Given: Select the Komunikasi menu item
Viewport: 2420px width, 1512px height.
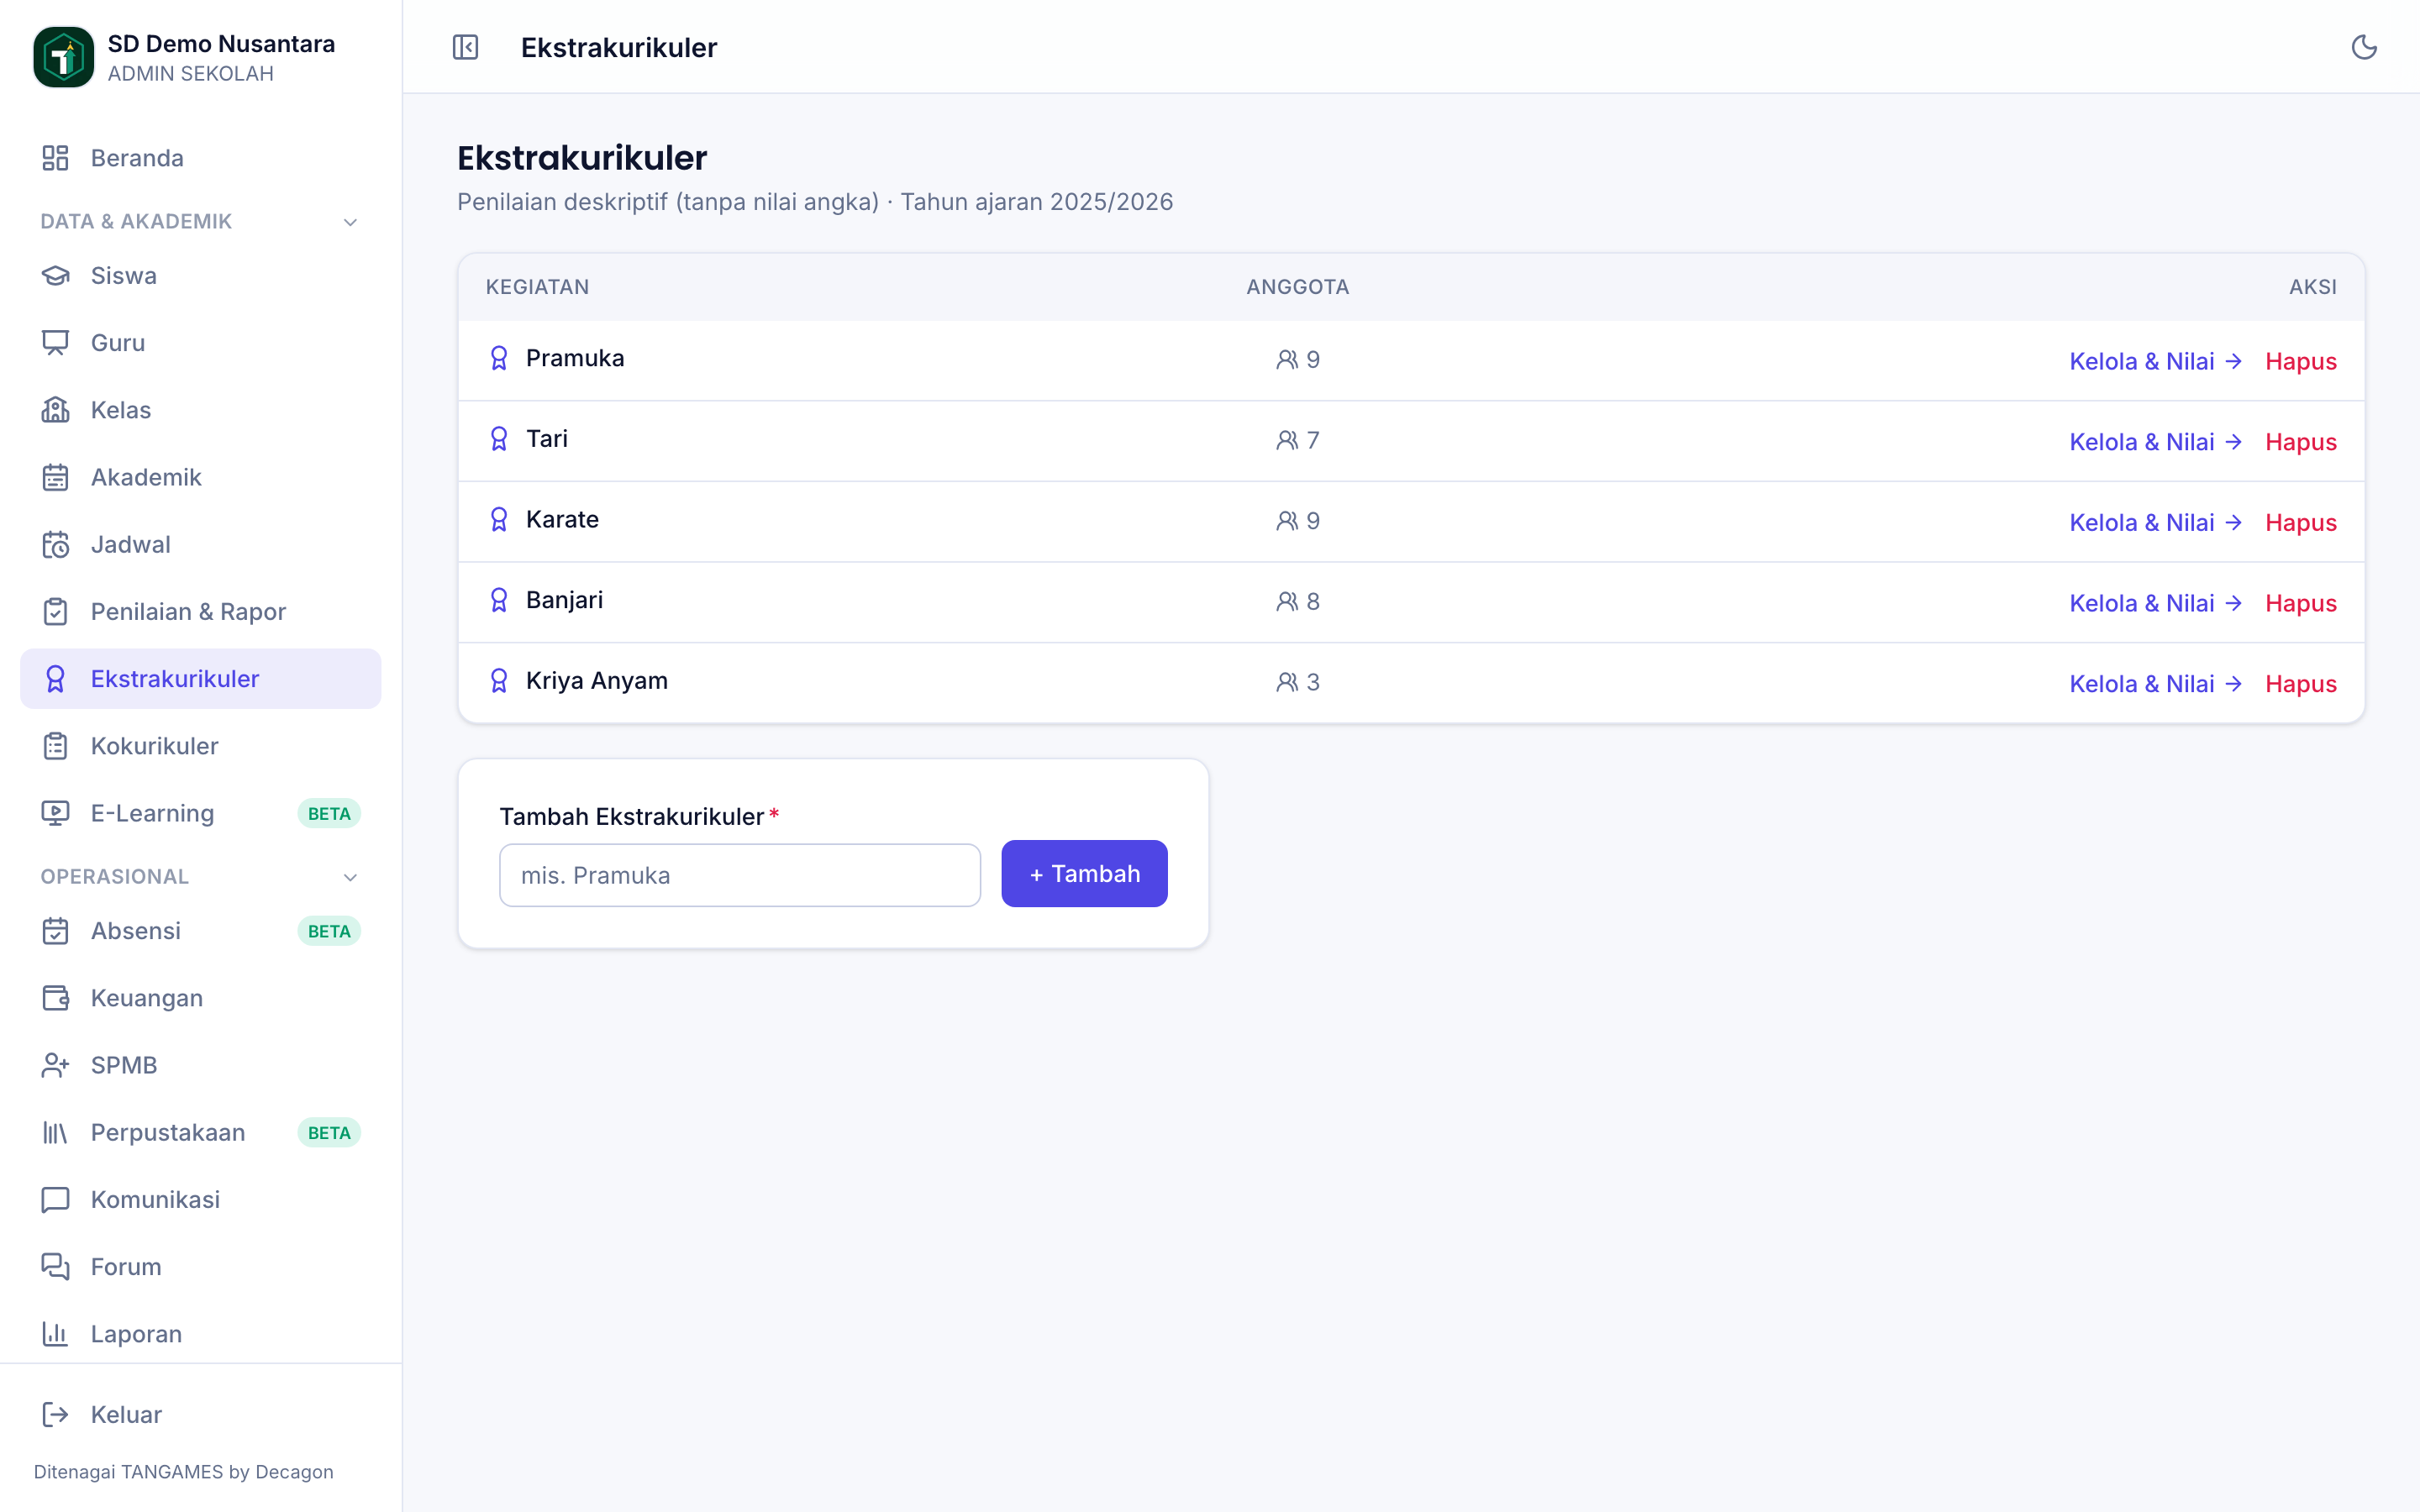Looking at the screenshot, I should tap(200, 1199).
